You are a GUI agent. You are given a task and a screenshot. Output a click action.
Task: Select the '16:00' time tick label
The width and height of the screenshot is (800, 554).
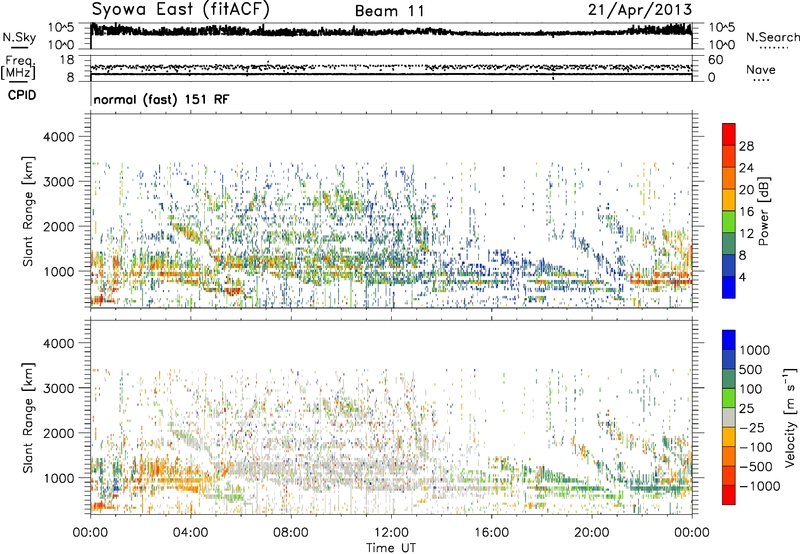pos(491,533)
